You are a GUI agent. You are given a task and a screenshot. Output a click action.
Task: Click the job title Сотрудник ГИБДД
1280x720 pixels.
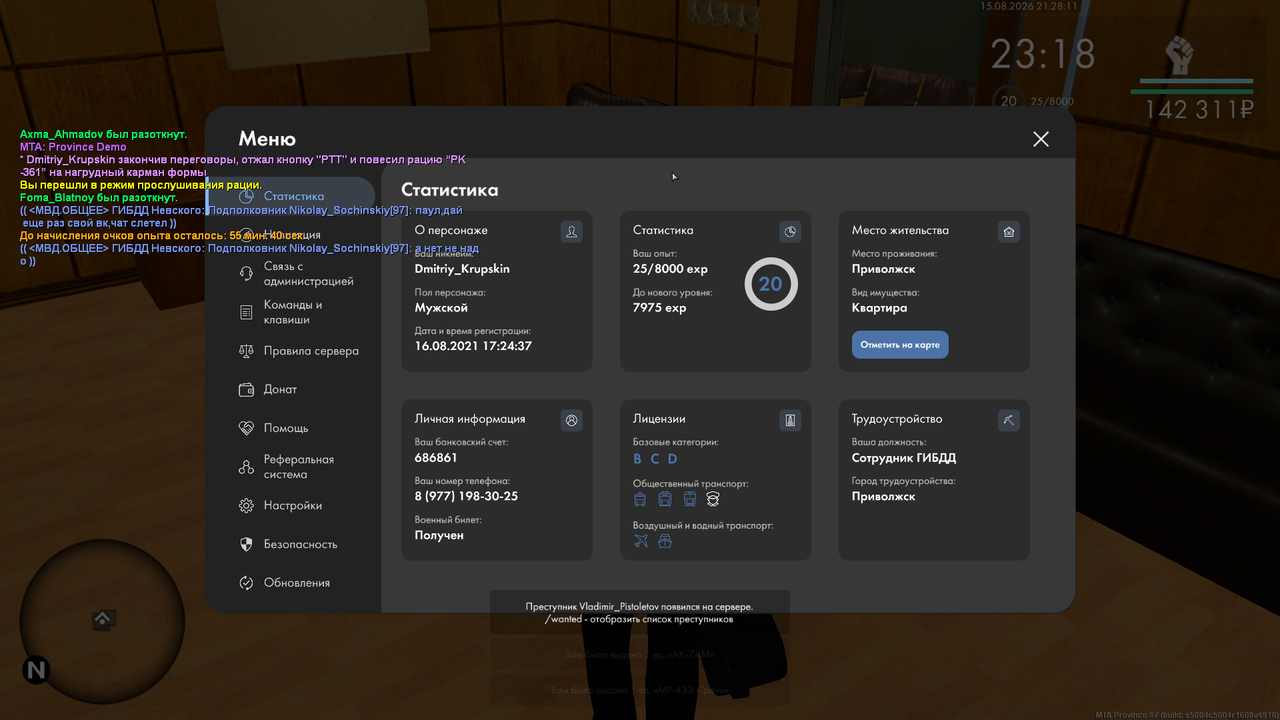904,458
